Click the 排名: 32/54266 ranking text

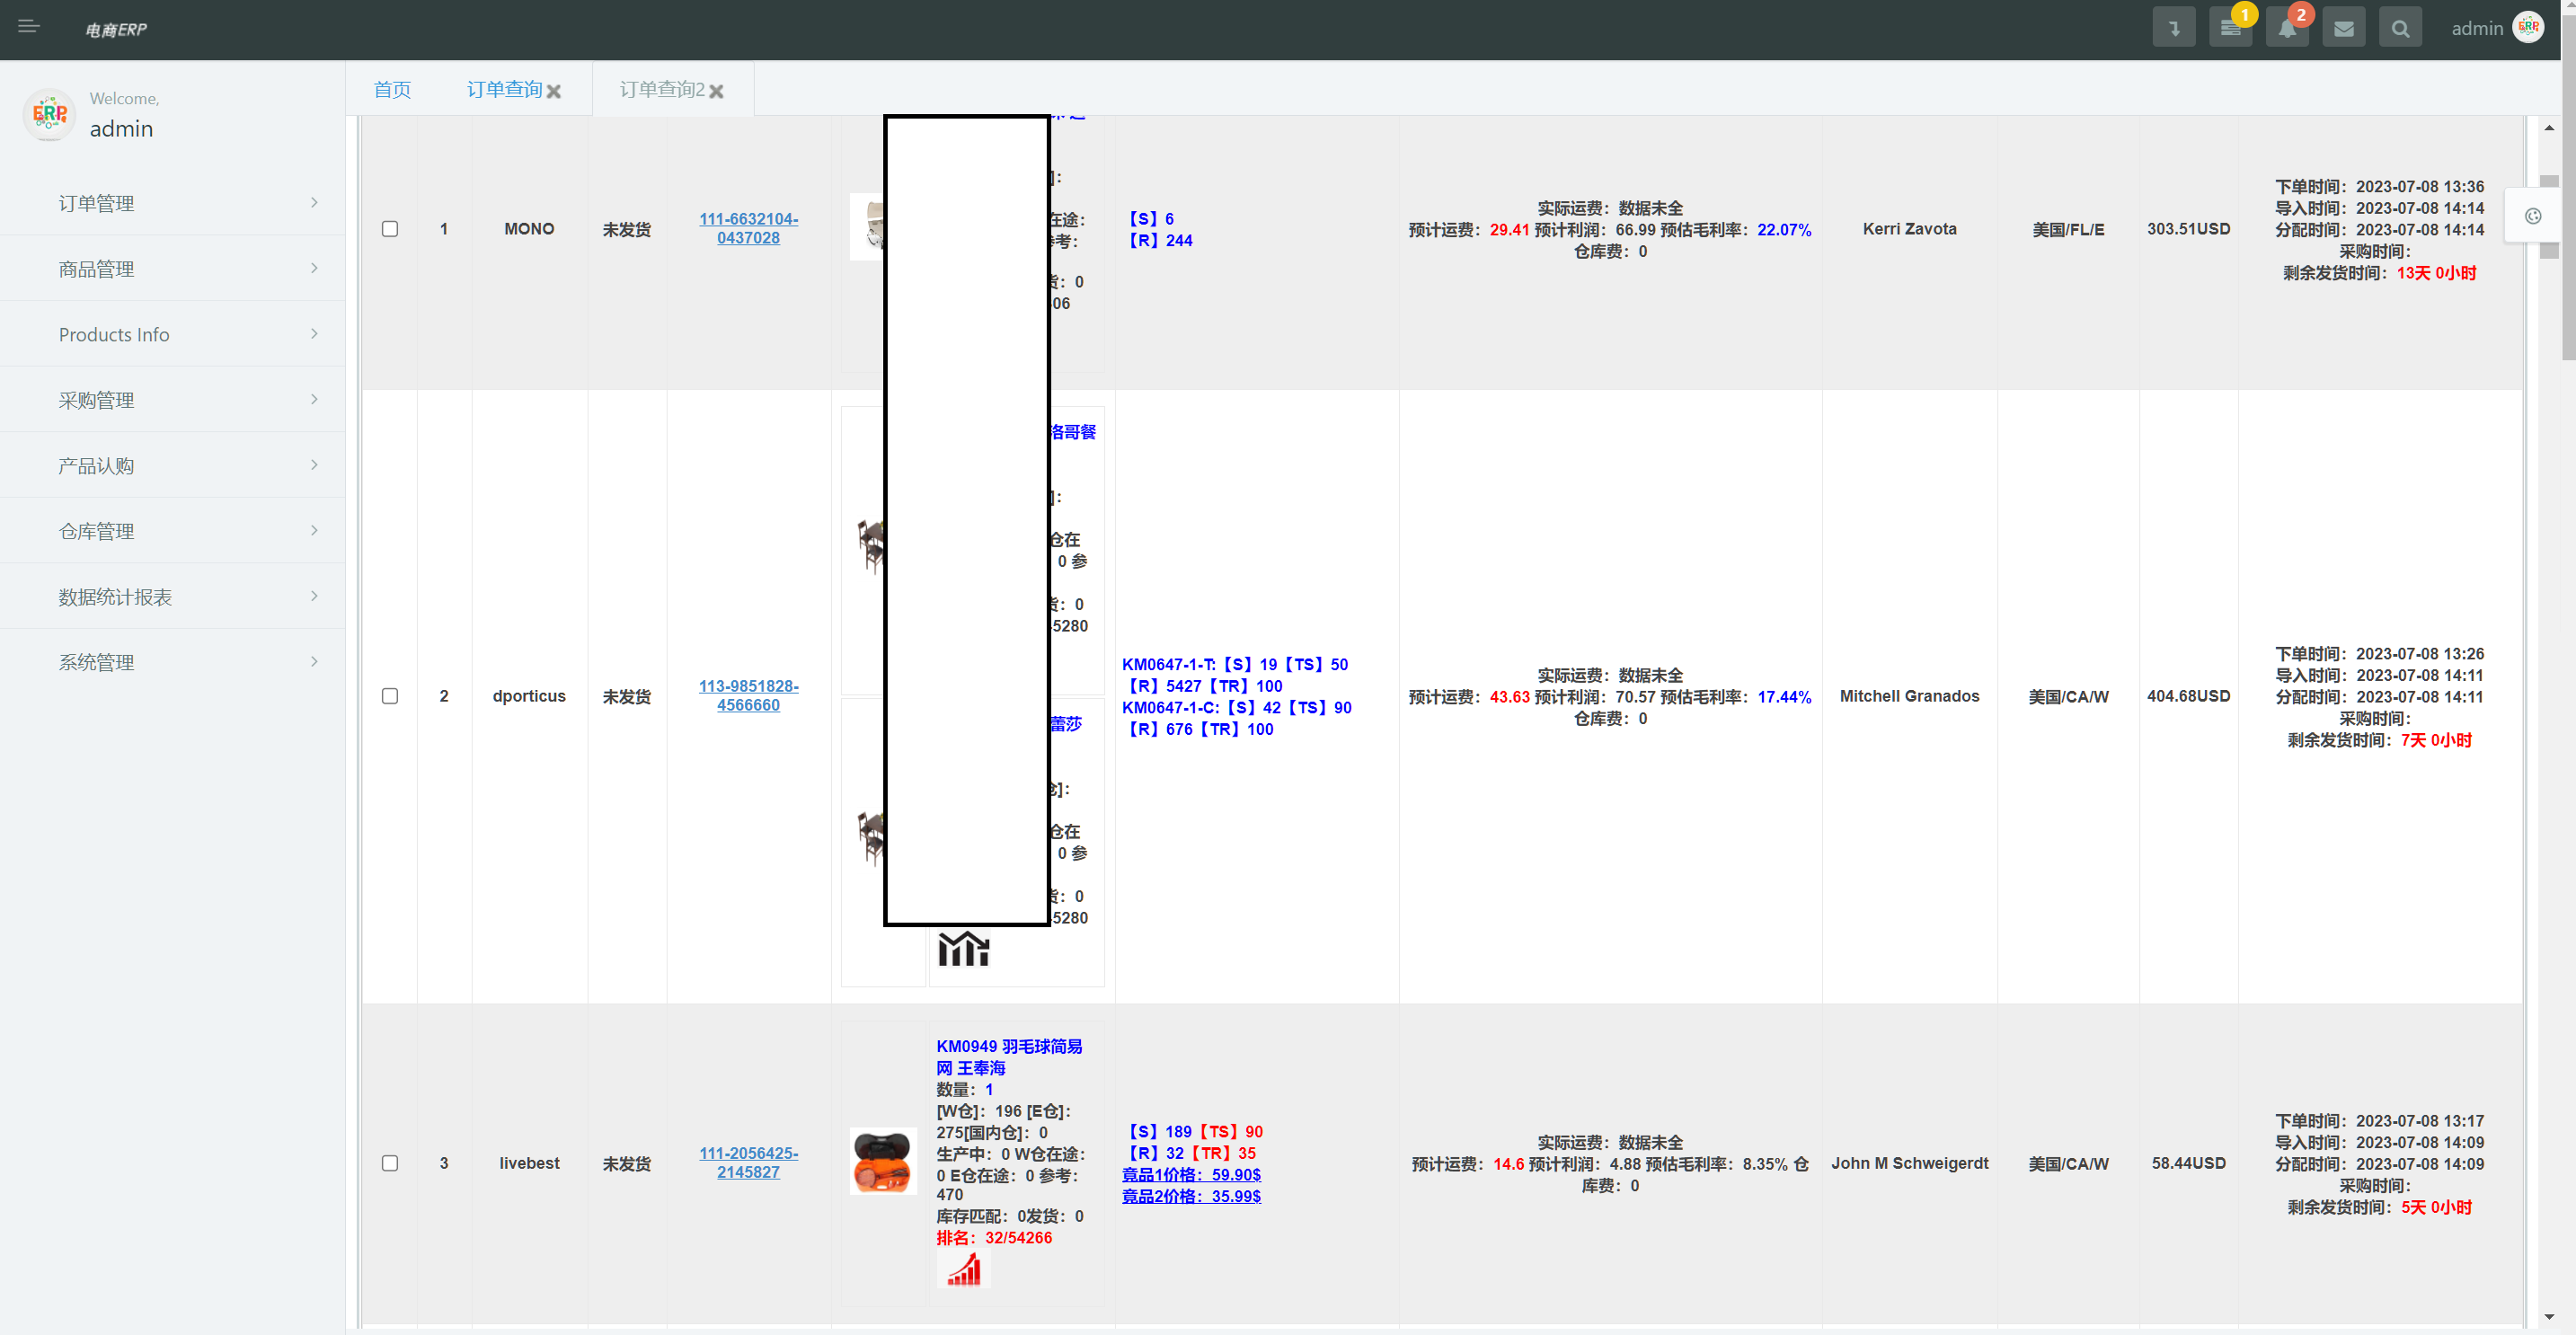tap(994, 1237)
